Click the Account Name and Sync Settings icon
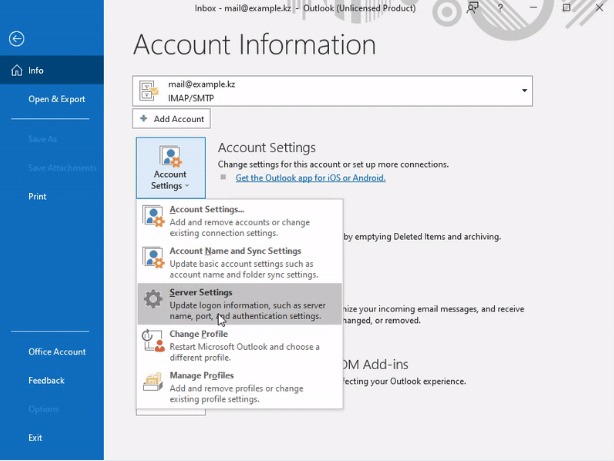This screenshot has width=614, height=461. (153, 258)
